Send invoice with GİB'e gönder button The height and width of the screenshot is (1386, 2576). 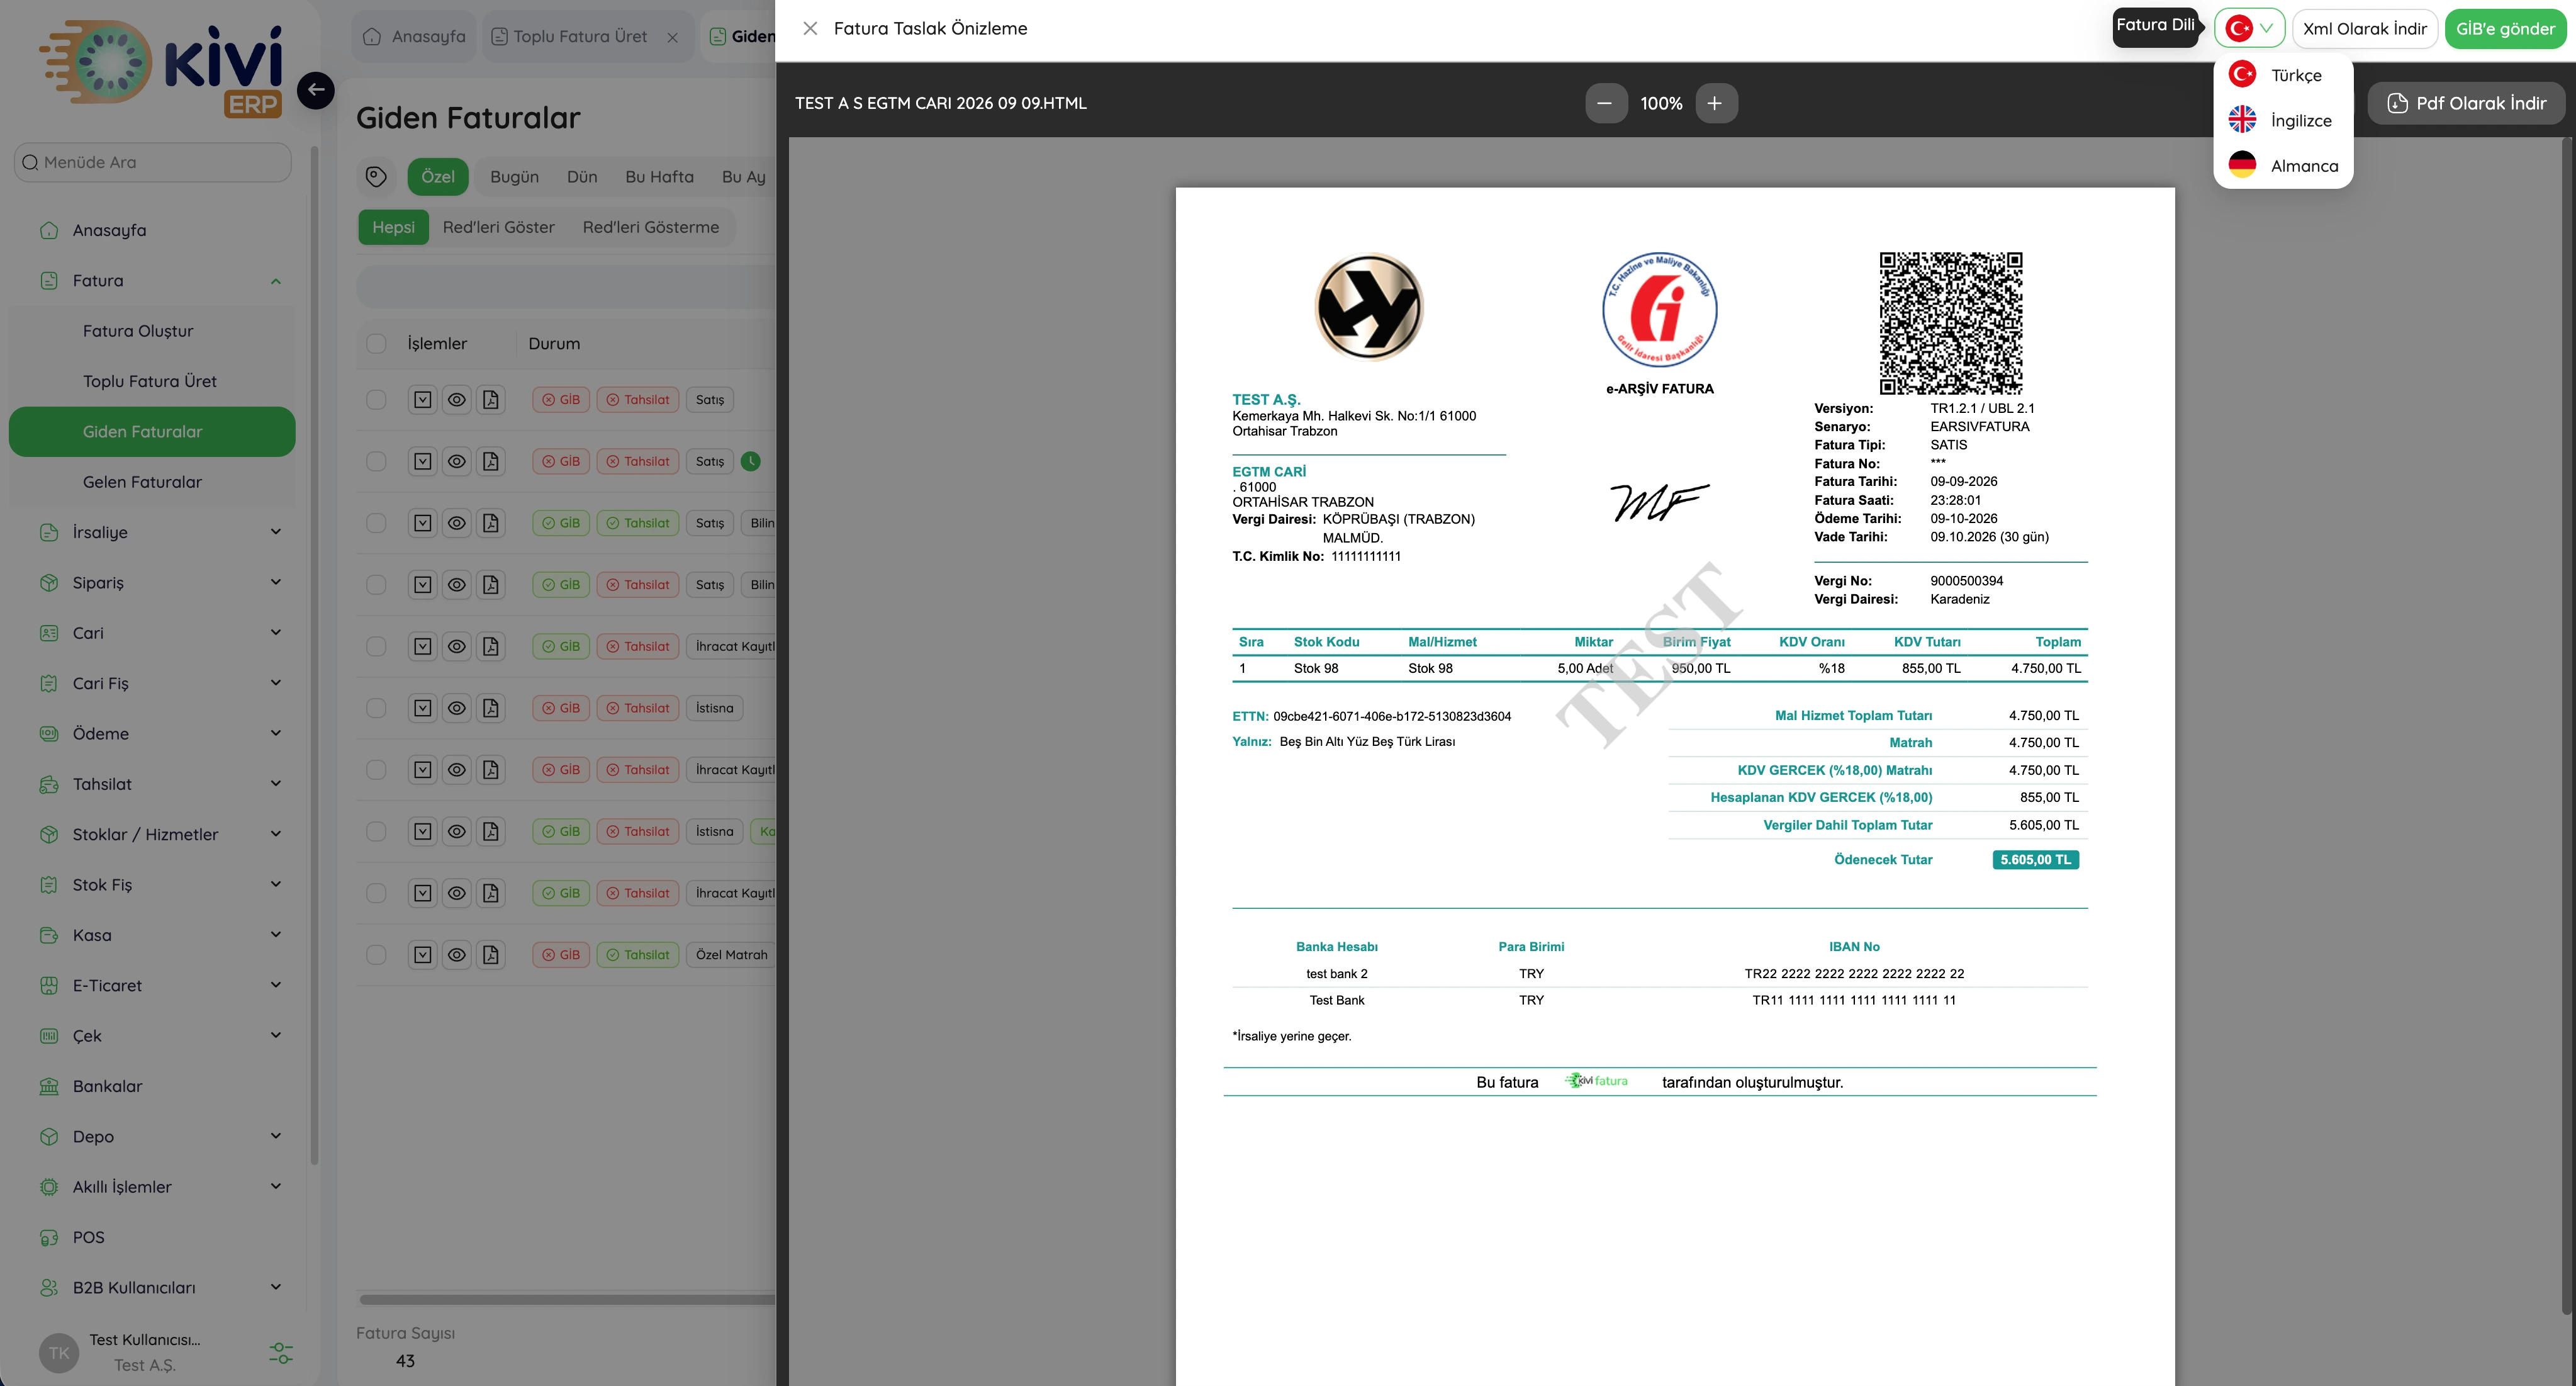tap(2505, 28)
